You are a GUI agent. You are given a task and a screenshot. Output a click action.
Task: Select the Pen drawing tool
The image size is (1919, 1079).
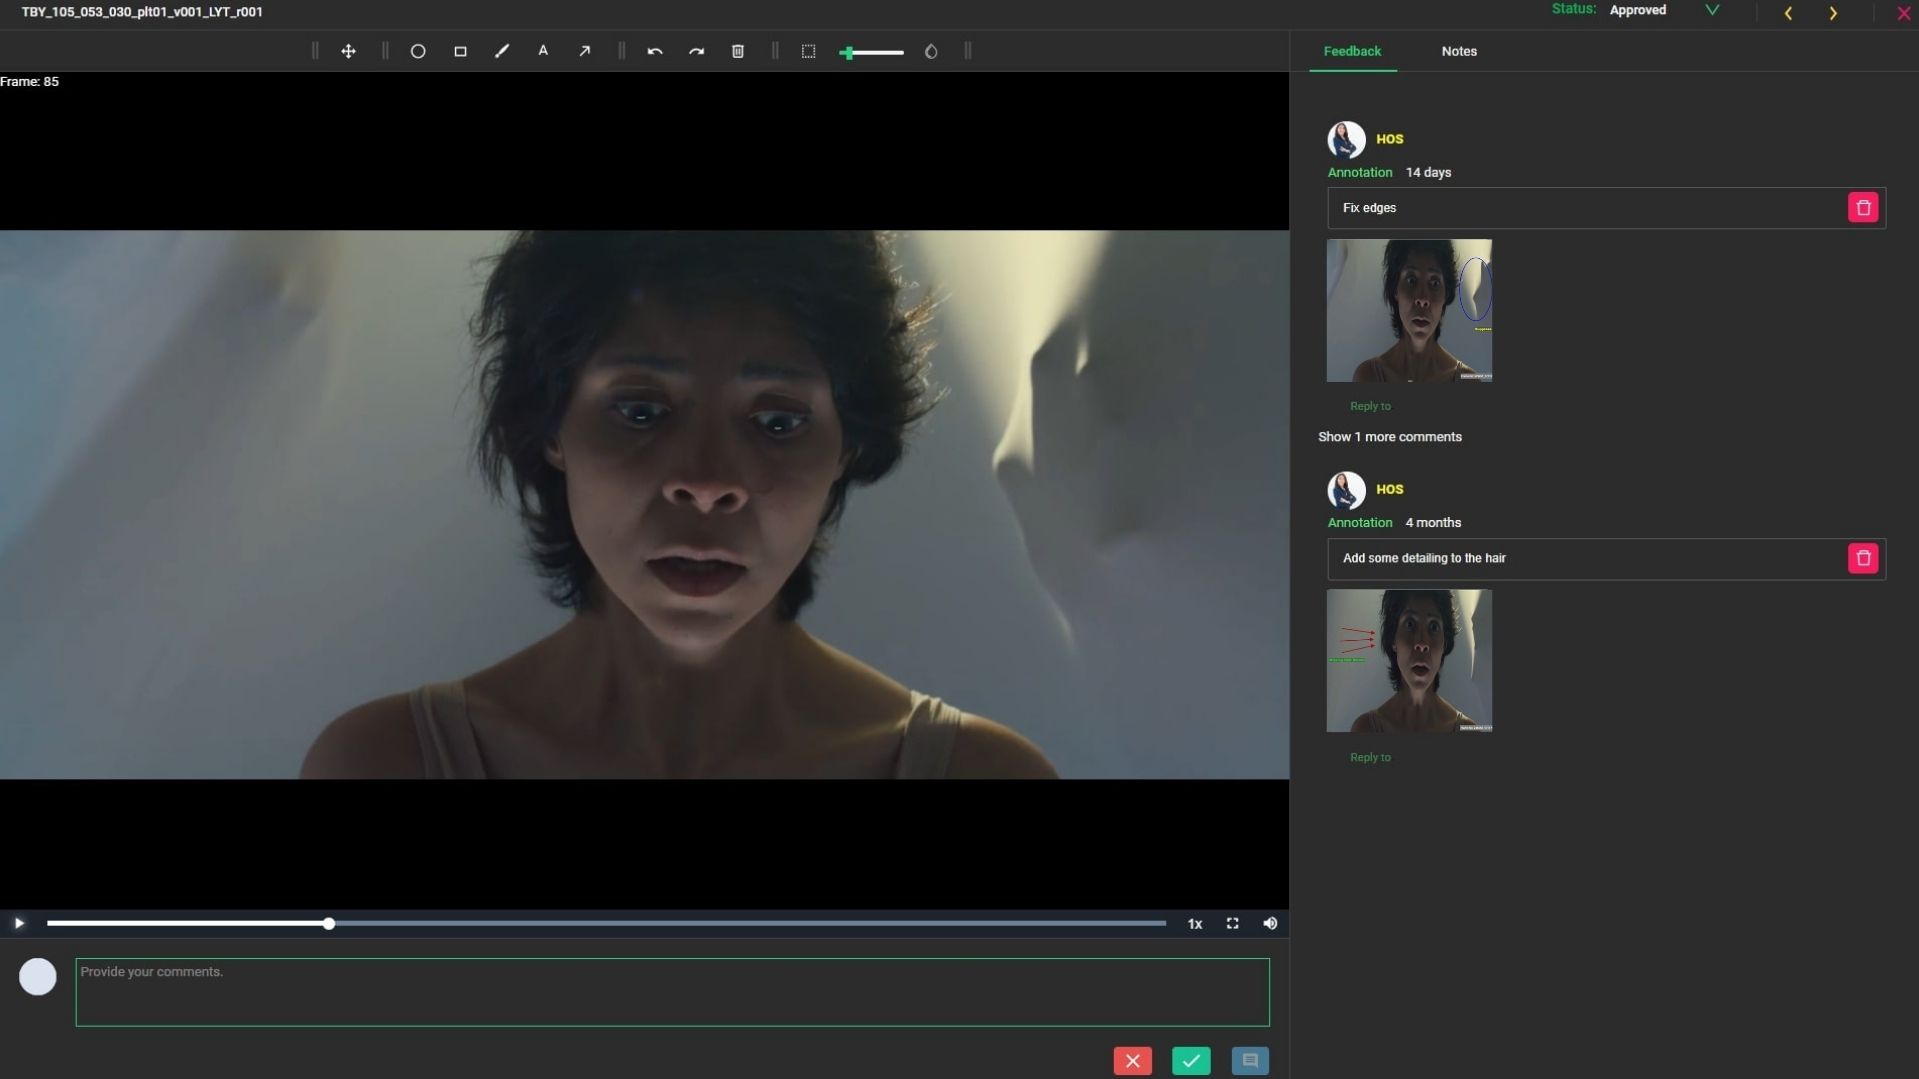tap(502, 51)
